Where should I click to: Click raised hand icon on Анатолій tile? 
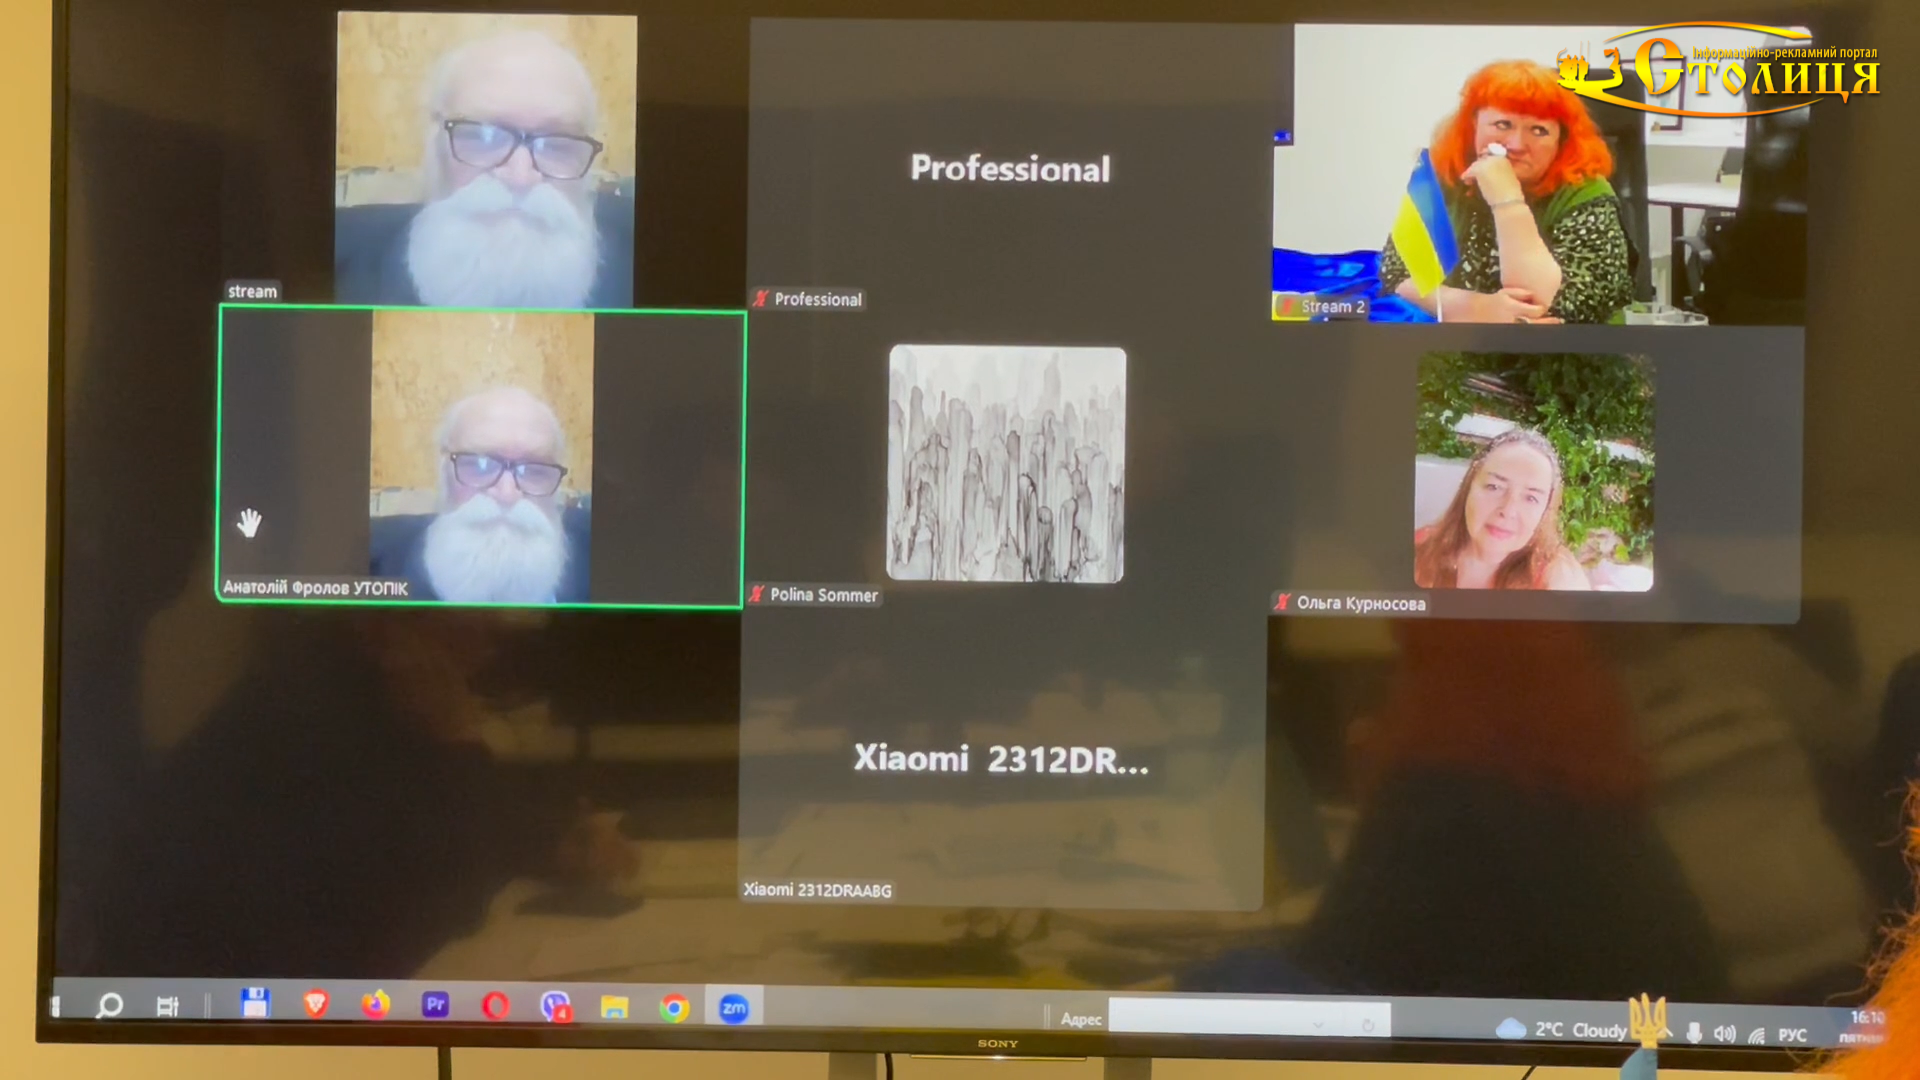coord(249,522)
